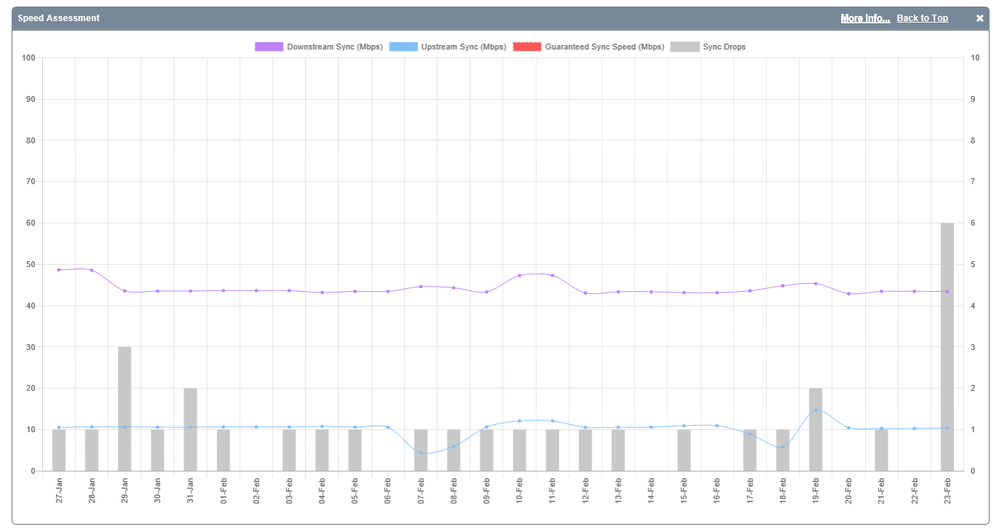
Task: Click the 18-Feb upstream data point
Action: point(783,446)
